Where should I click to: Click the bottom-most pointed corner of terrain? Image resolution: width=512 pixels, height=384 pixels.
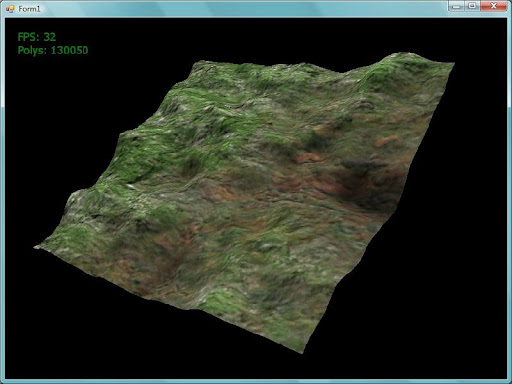[302, 352]
